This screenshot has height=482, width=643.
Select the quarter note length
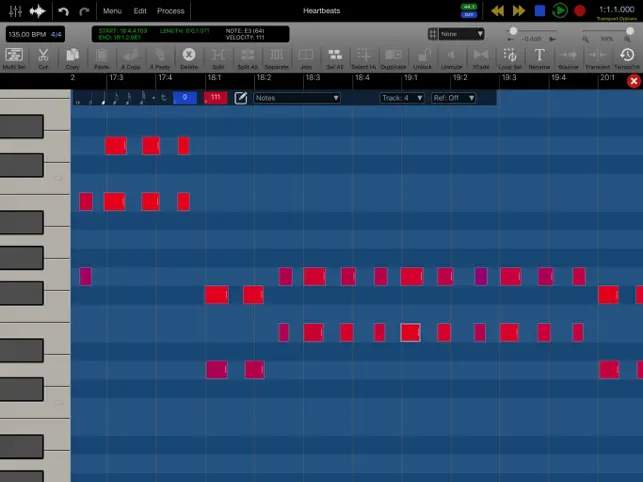tap(103, 98)
